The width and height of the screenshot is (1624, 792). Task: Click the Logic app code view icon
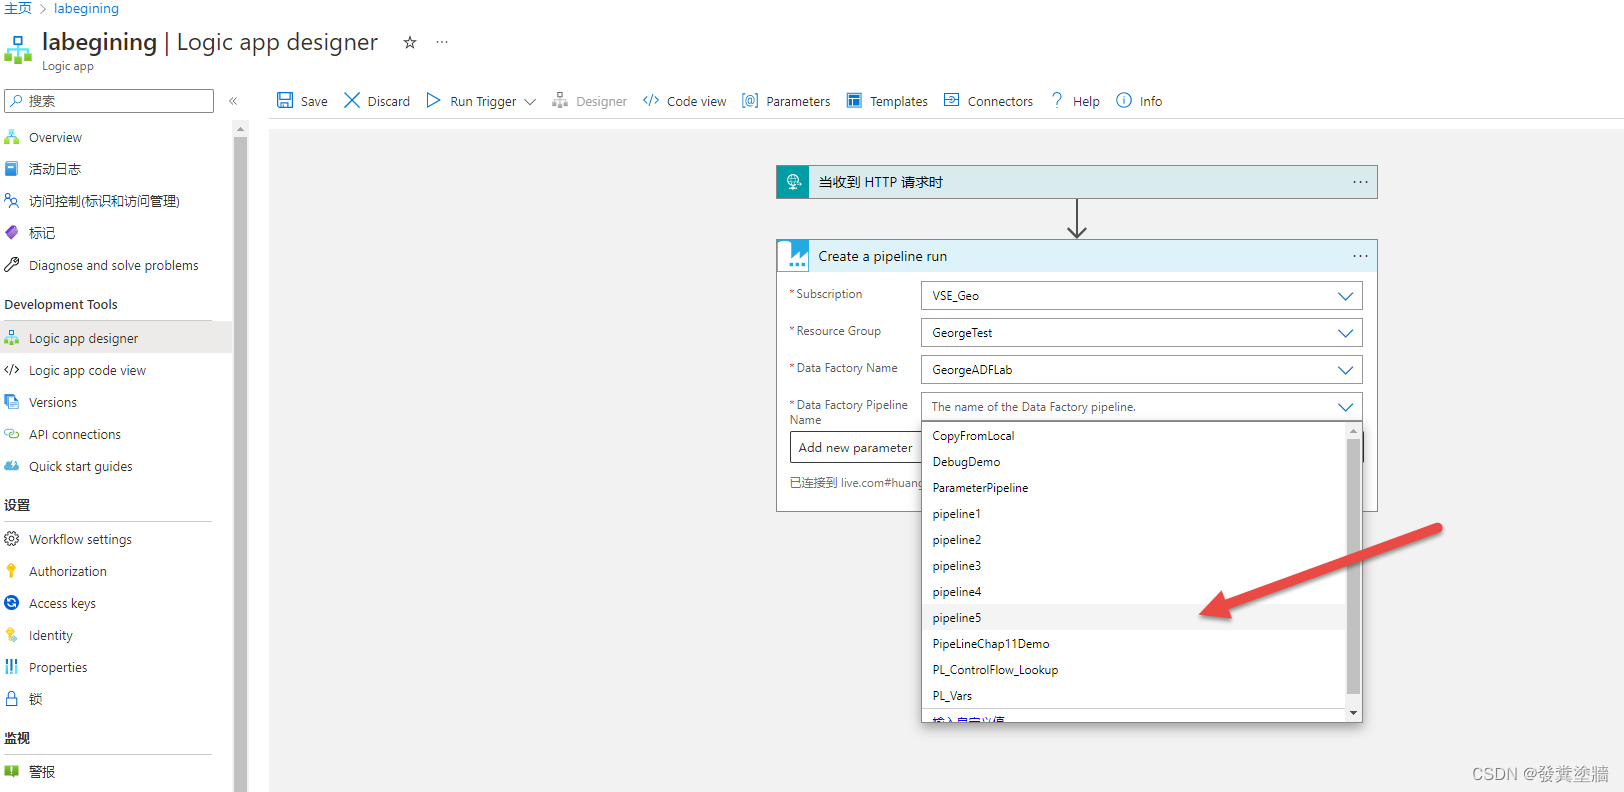point(12,370)
